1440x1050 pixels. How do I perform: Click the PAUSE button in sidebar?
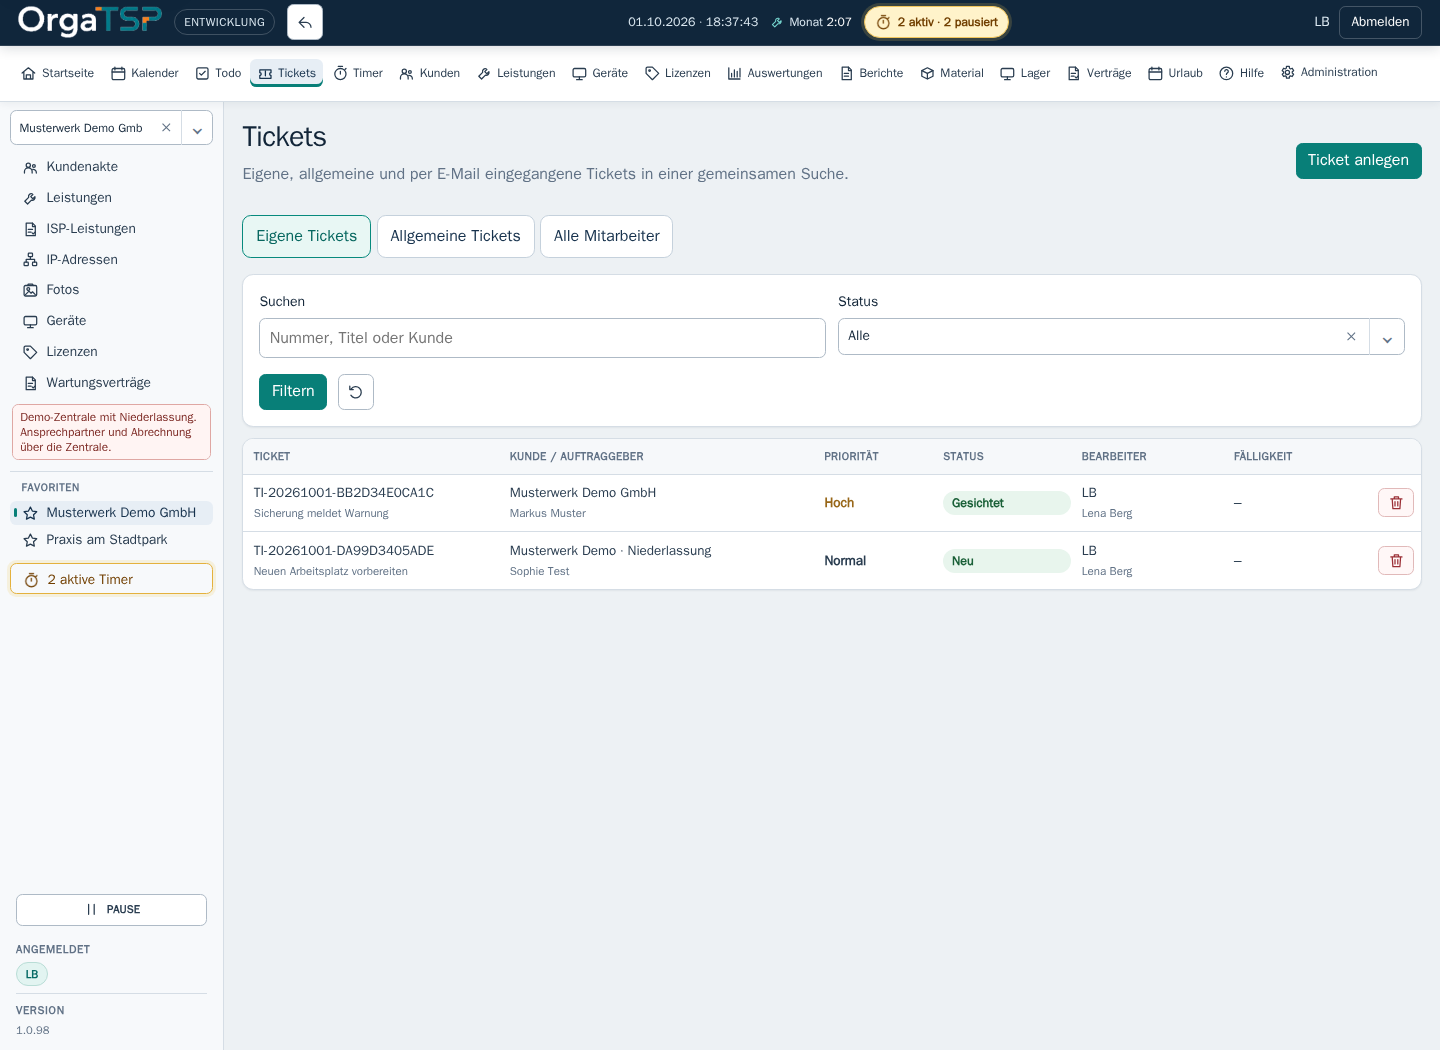pos(112,910)
